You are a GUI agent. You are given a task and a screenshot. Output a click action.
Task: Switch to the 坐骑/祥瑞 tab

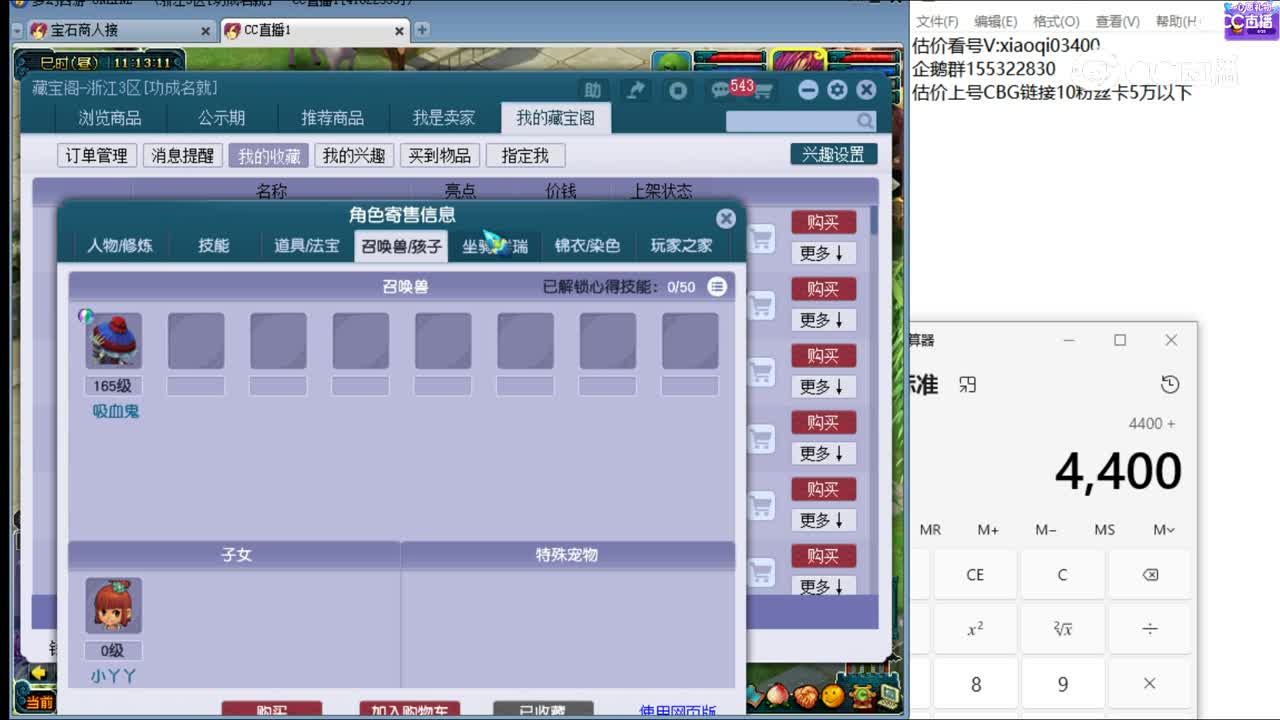coord(497,245)
